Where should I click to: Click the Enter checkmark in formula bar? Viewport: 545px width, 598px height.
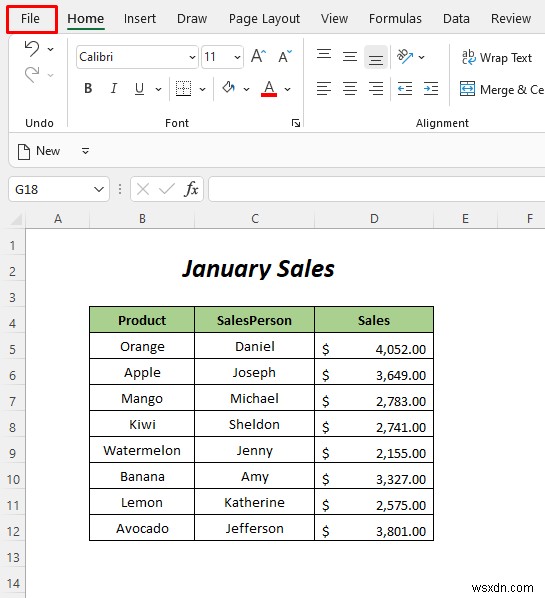click(167, 189)
